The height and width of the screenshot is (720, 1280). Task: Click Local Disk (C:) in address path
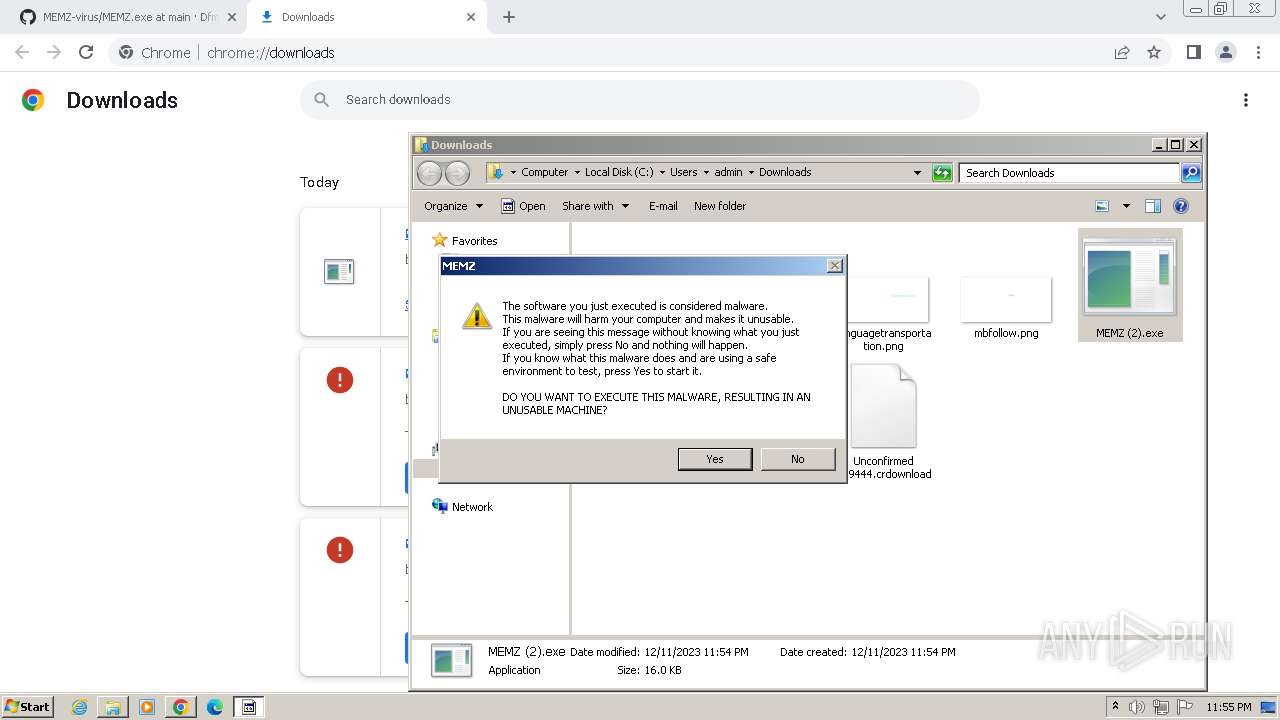click(x=619, y=172)
